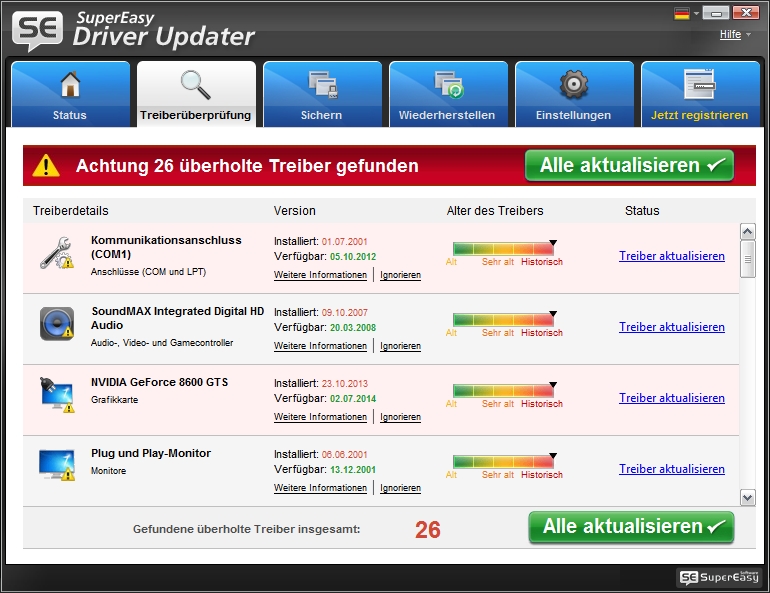The width and height of the screenshot is (770, 593).
Task: Open Weitere Informationen for Plug und Play-Monitor
Action: tap(320, 488)
